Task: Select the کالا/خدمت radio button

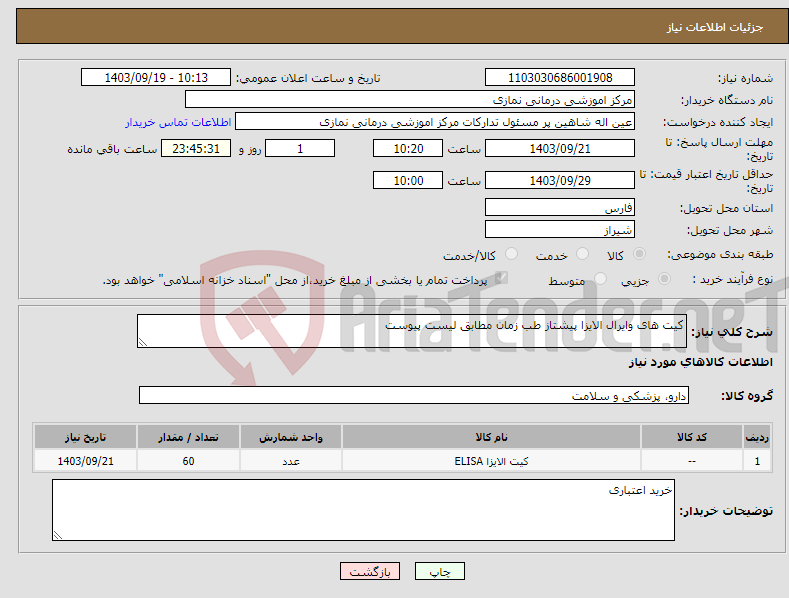Action: click(511, 254)
